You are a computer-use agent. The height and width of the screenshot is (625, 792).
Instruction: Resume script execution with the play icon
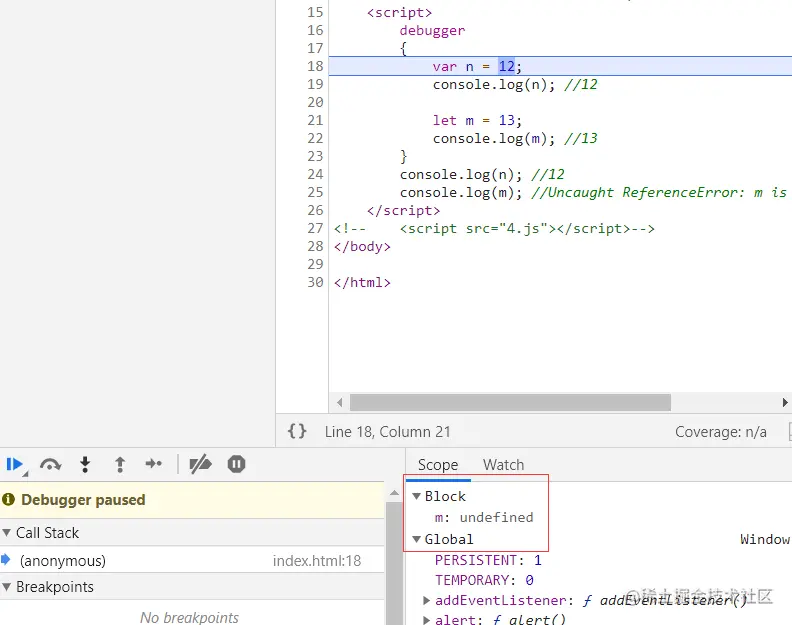click(14, 464)
